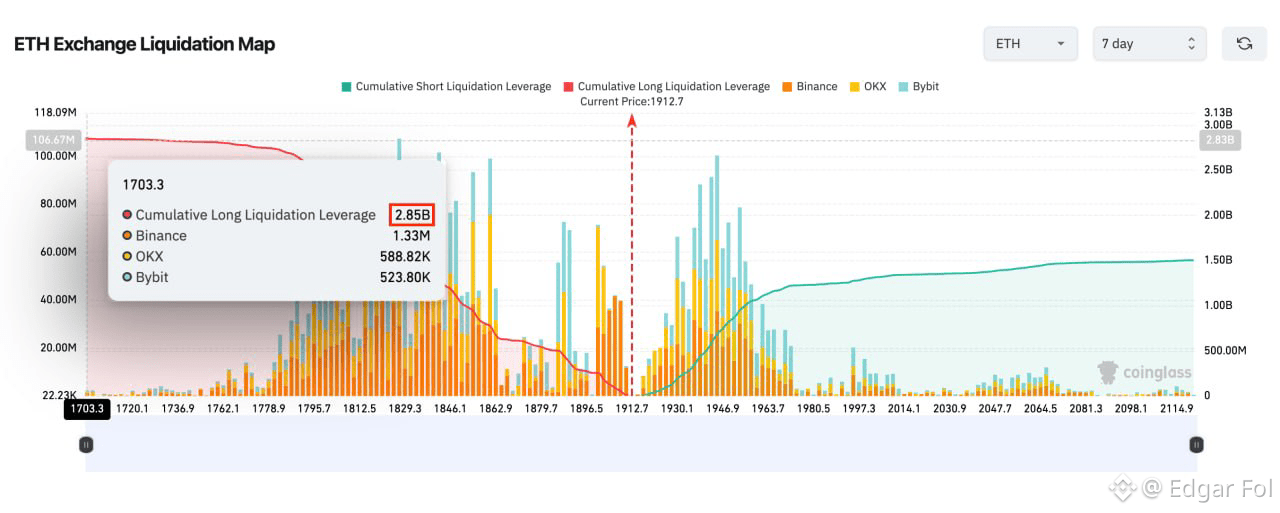Click the orange Binance legend swatch

point(787,87)
